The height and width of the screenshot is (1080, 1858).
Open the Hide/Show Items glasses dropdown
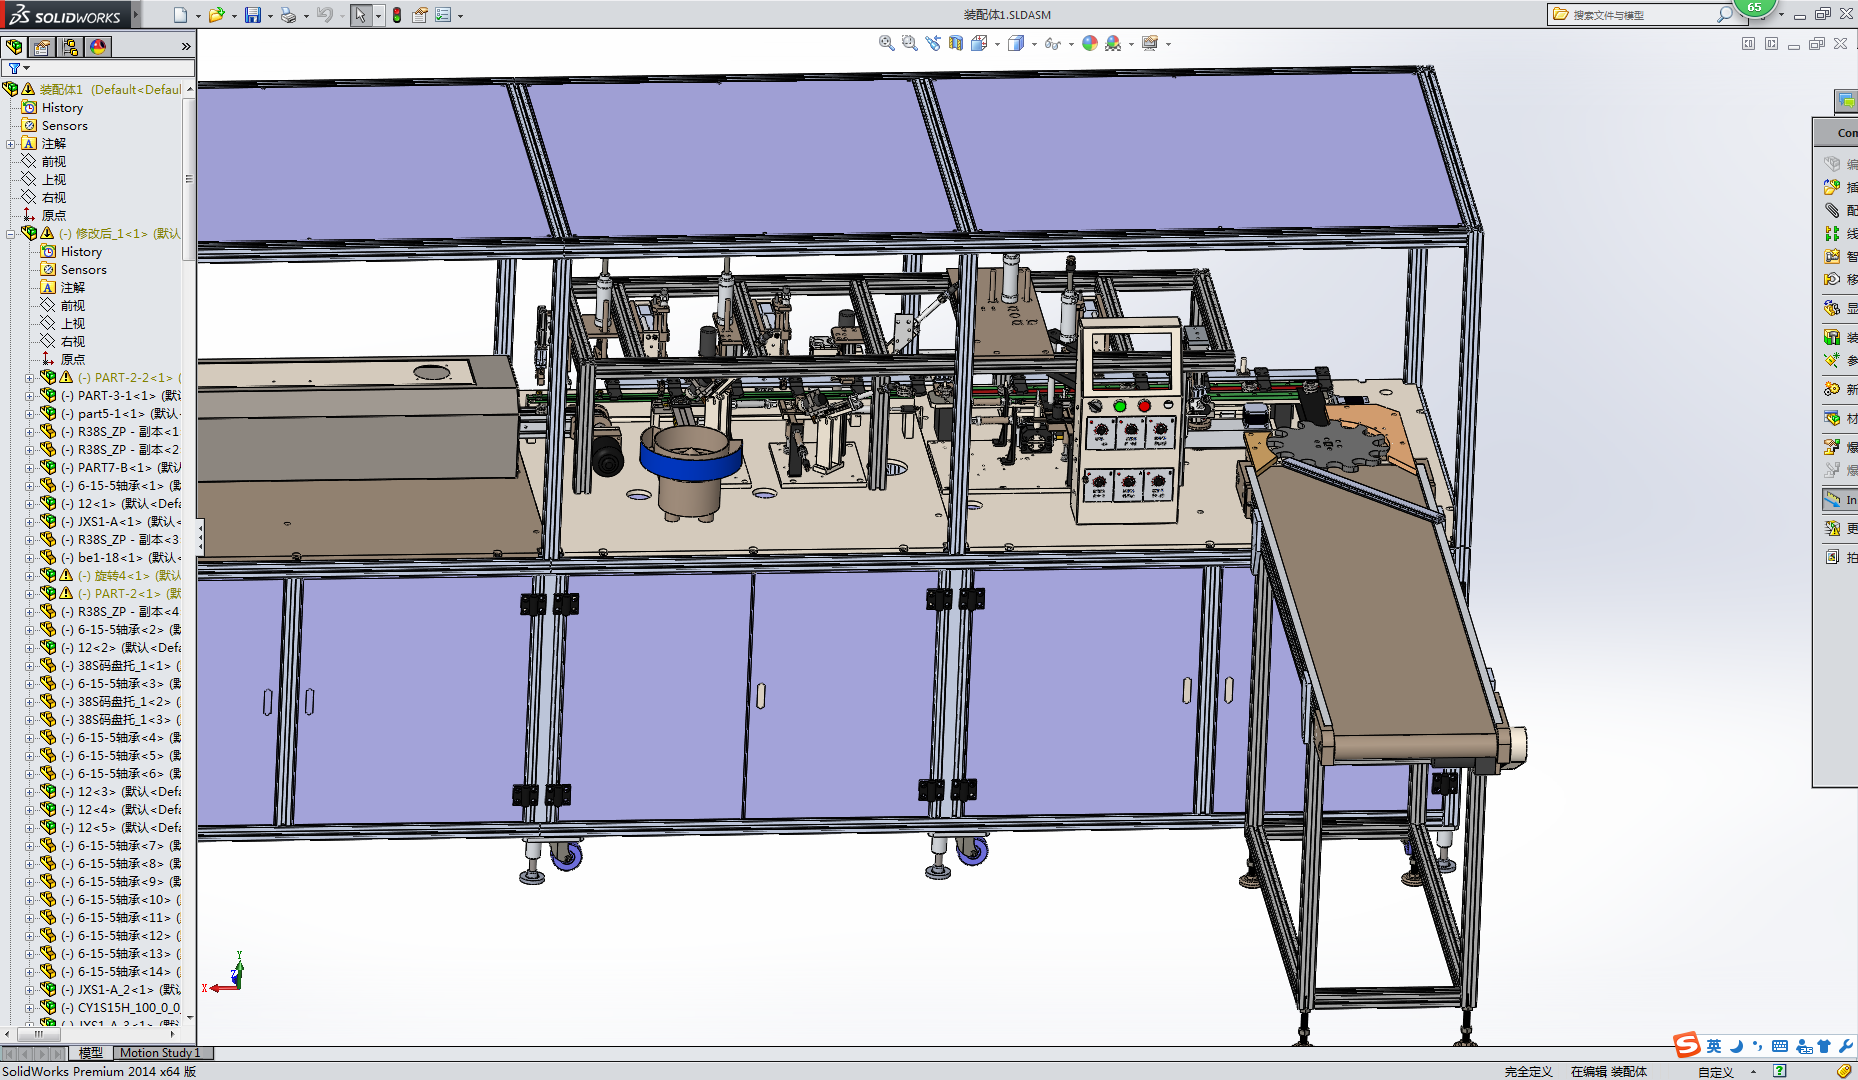[1071, 44]
